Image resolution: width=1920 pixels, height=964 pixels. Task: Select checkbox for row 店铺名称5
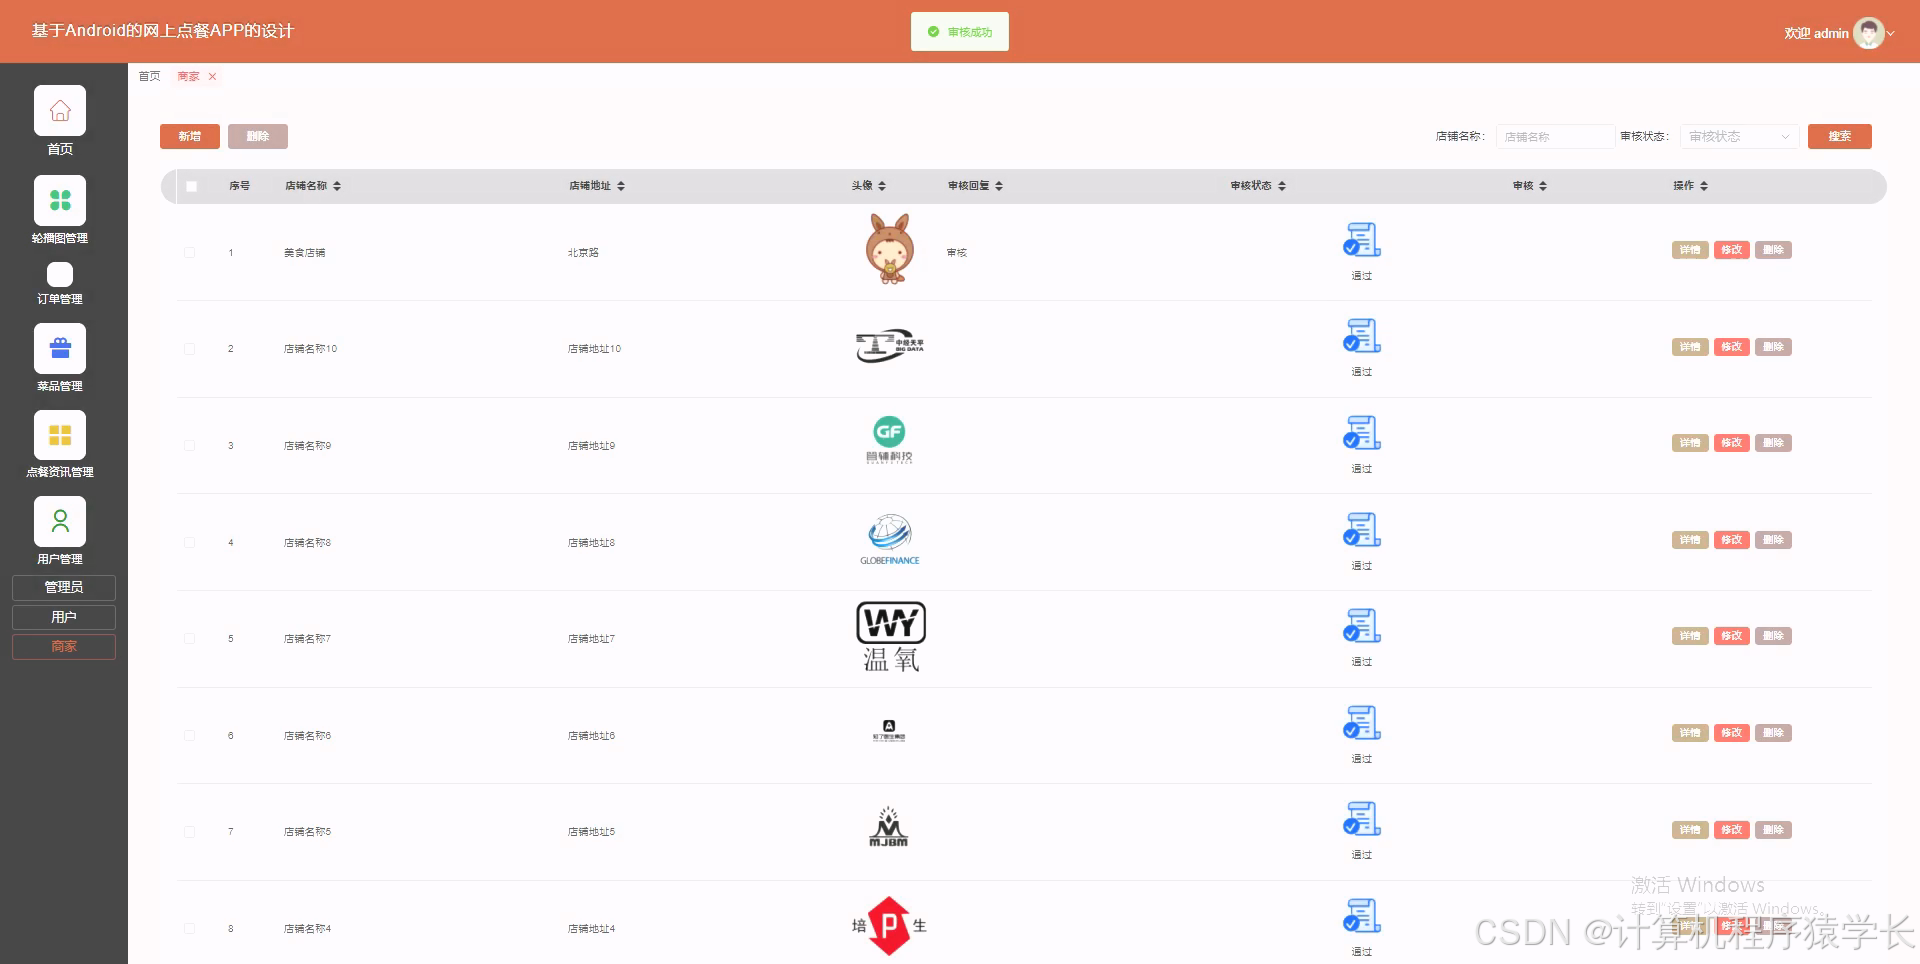190,831
